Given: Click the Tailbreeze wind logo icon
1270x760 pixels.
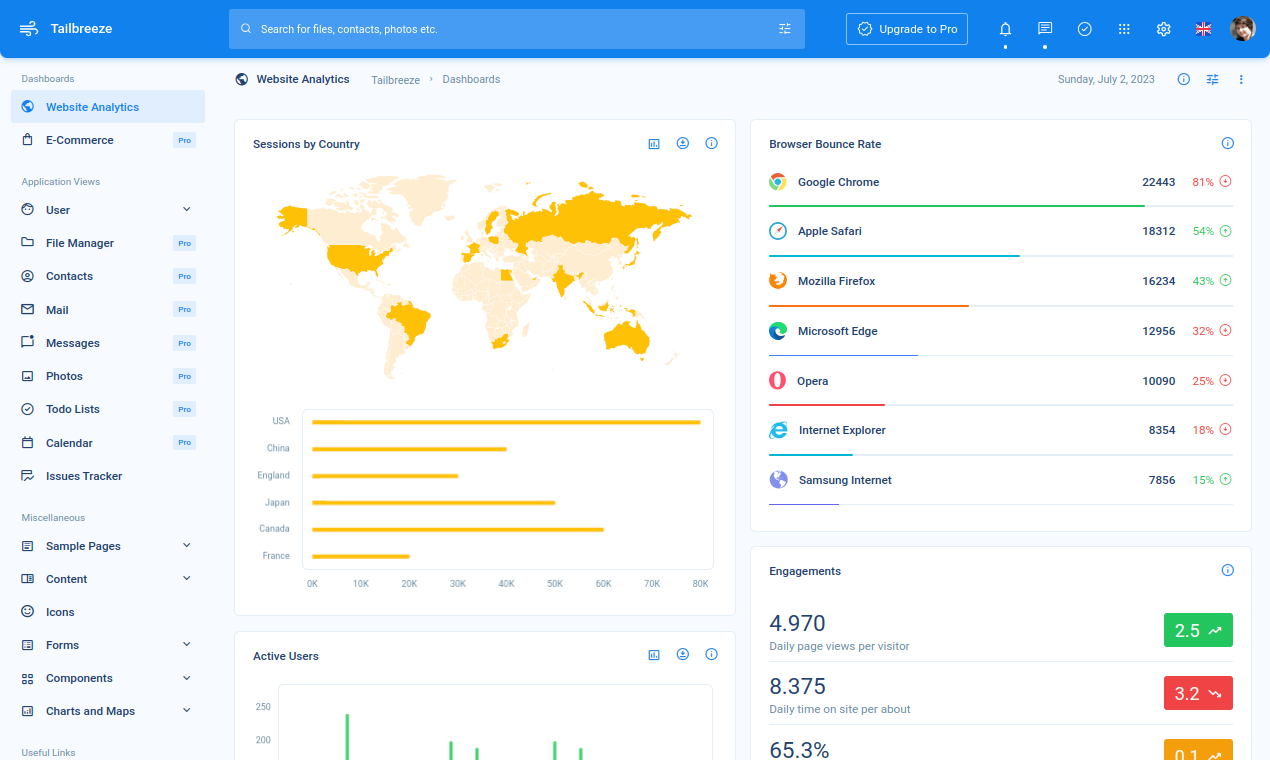Looking at the screenshot, I should (x=29, y=29).
